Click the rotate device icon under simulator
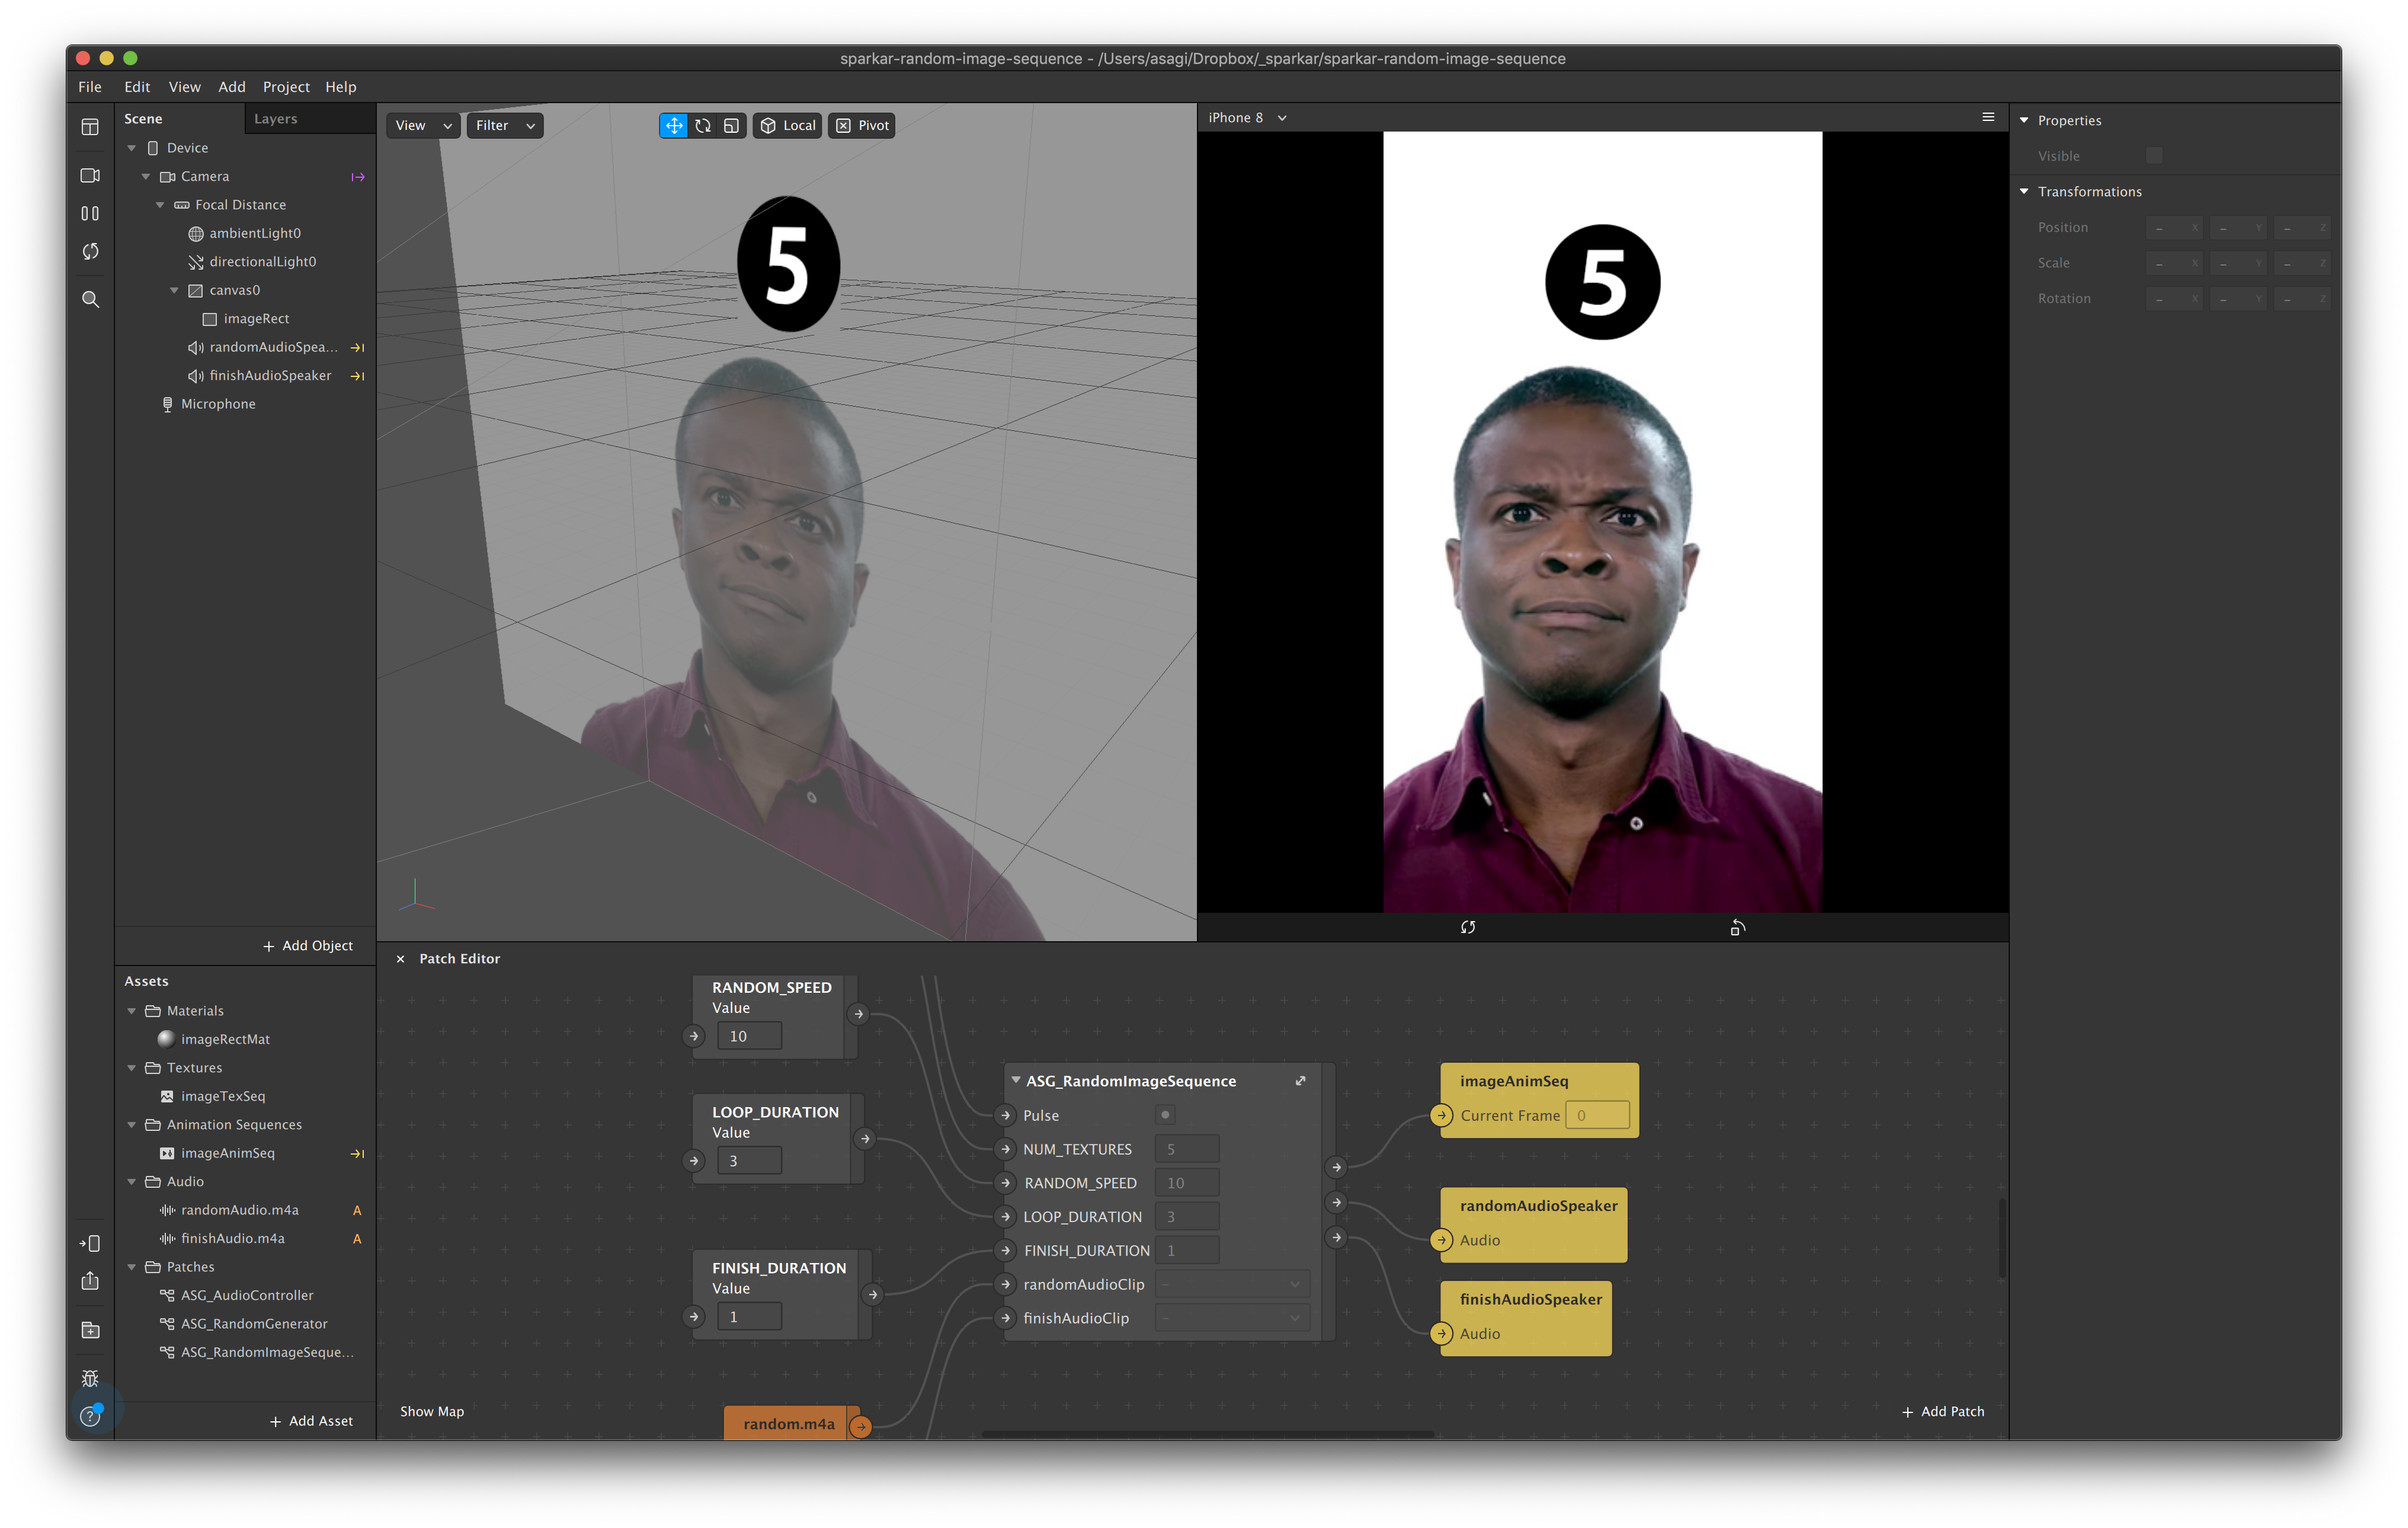2408x1528 pixels. point(1738,927)
